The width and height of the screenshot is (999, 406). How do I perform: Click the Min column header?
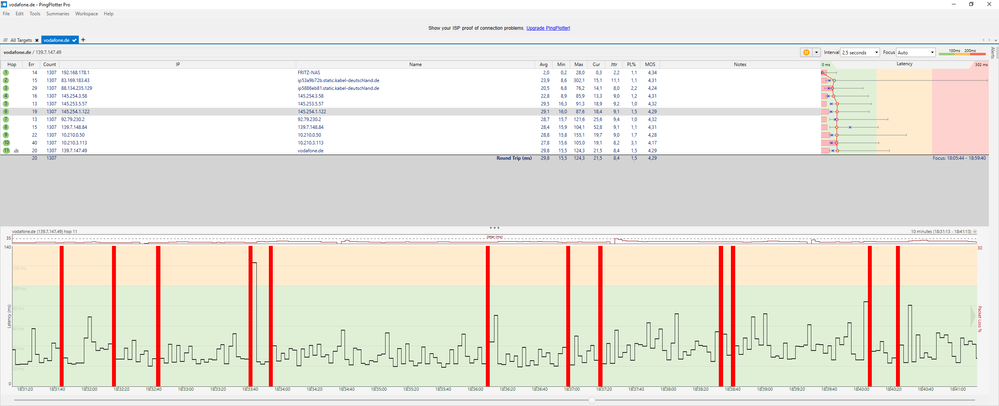point(561,64)
